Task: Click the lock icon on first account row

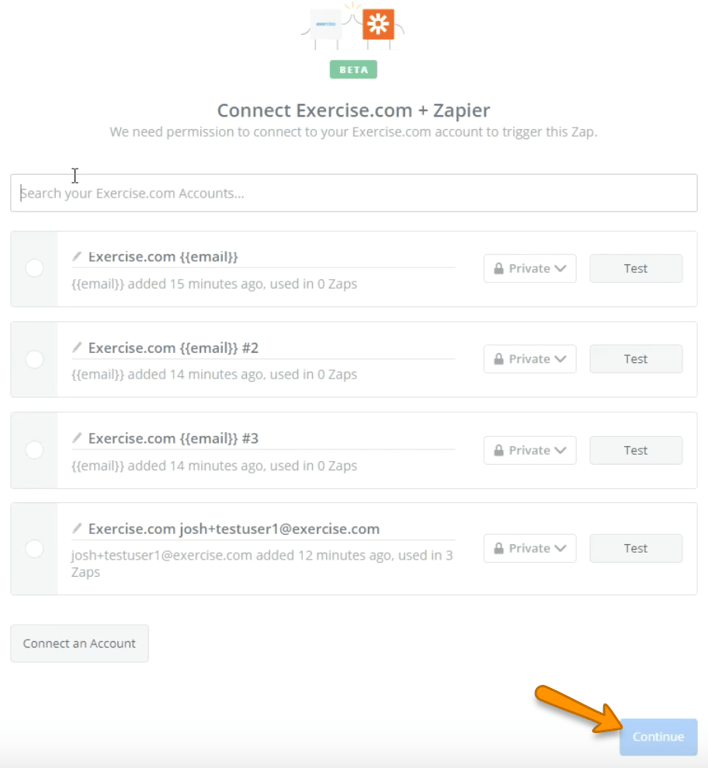Action: (x=498, y=269)
